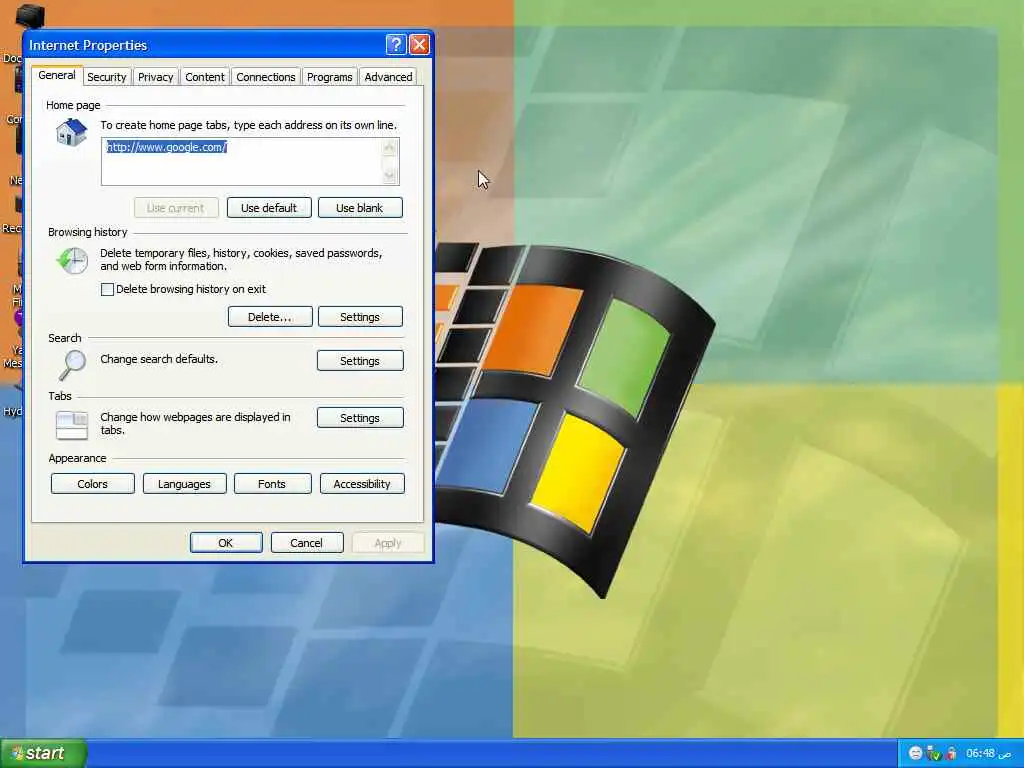Switch to the Security tab
This screenshot has width=1024, height=768.
(x=106, y=77)
